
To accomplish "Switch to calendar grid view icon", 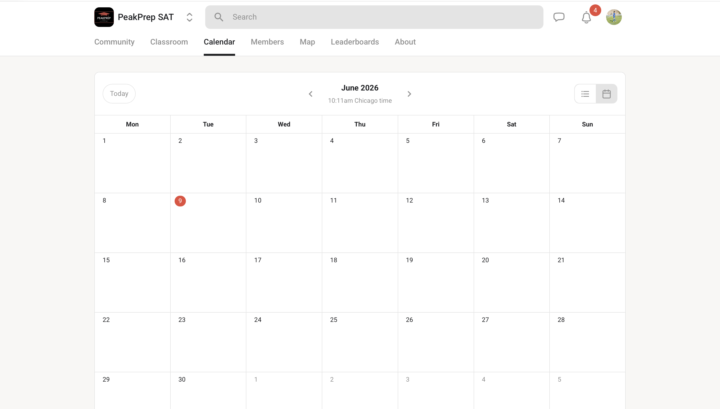I will point(607,94).
